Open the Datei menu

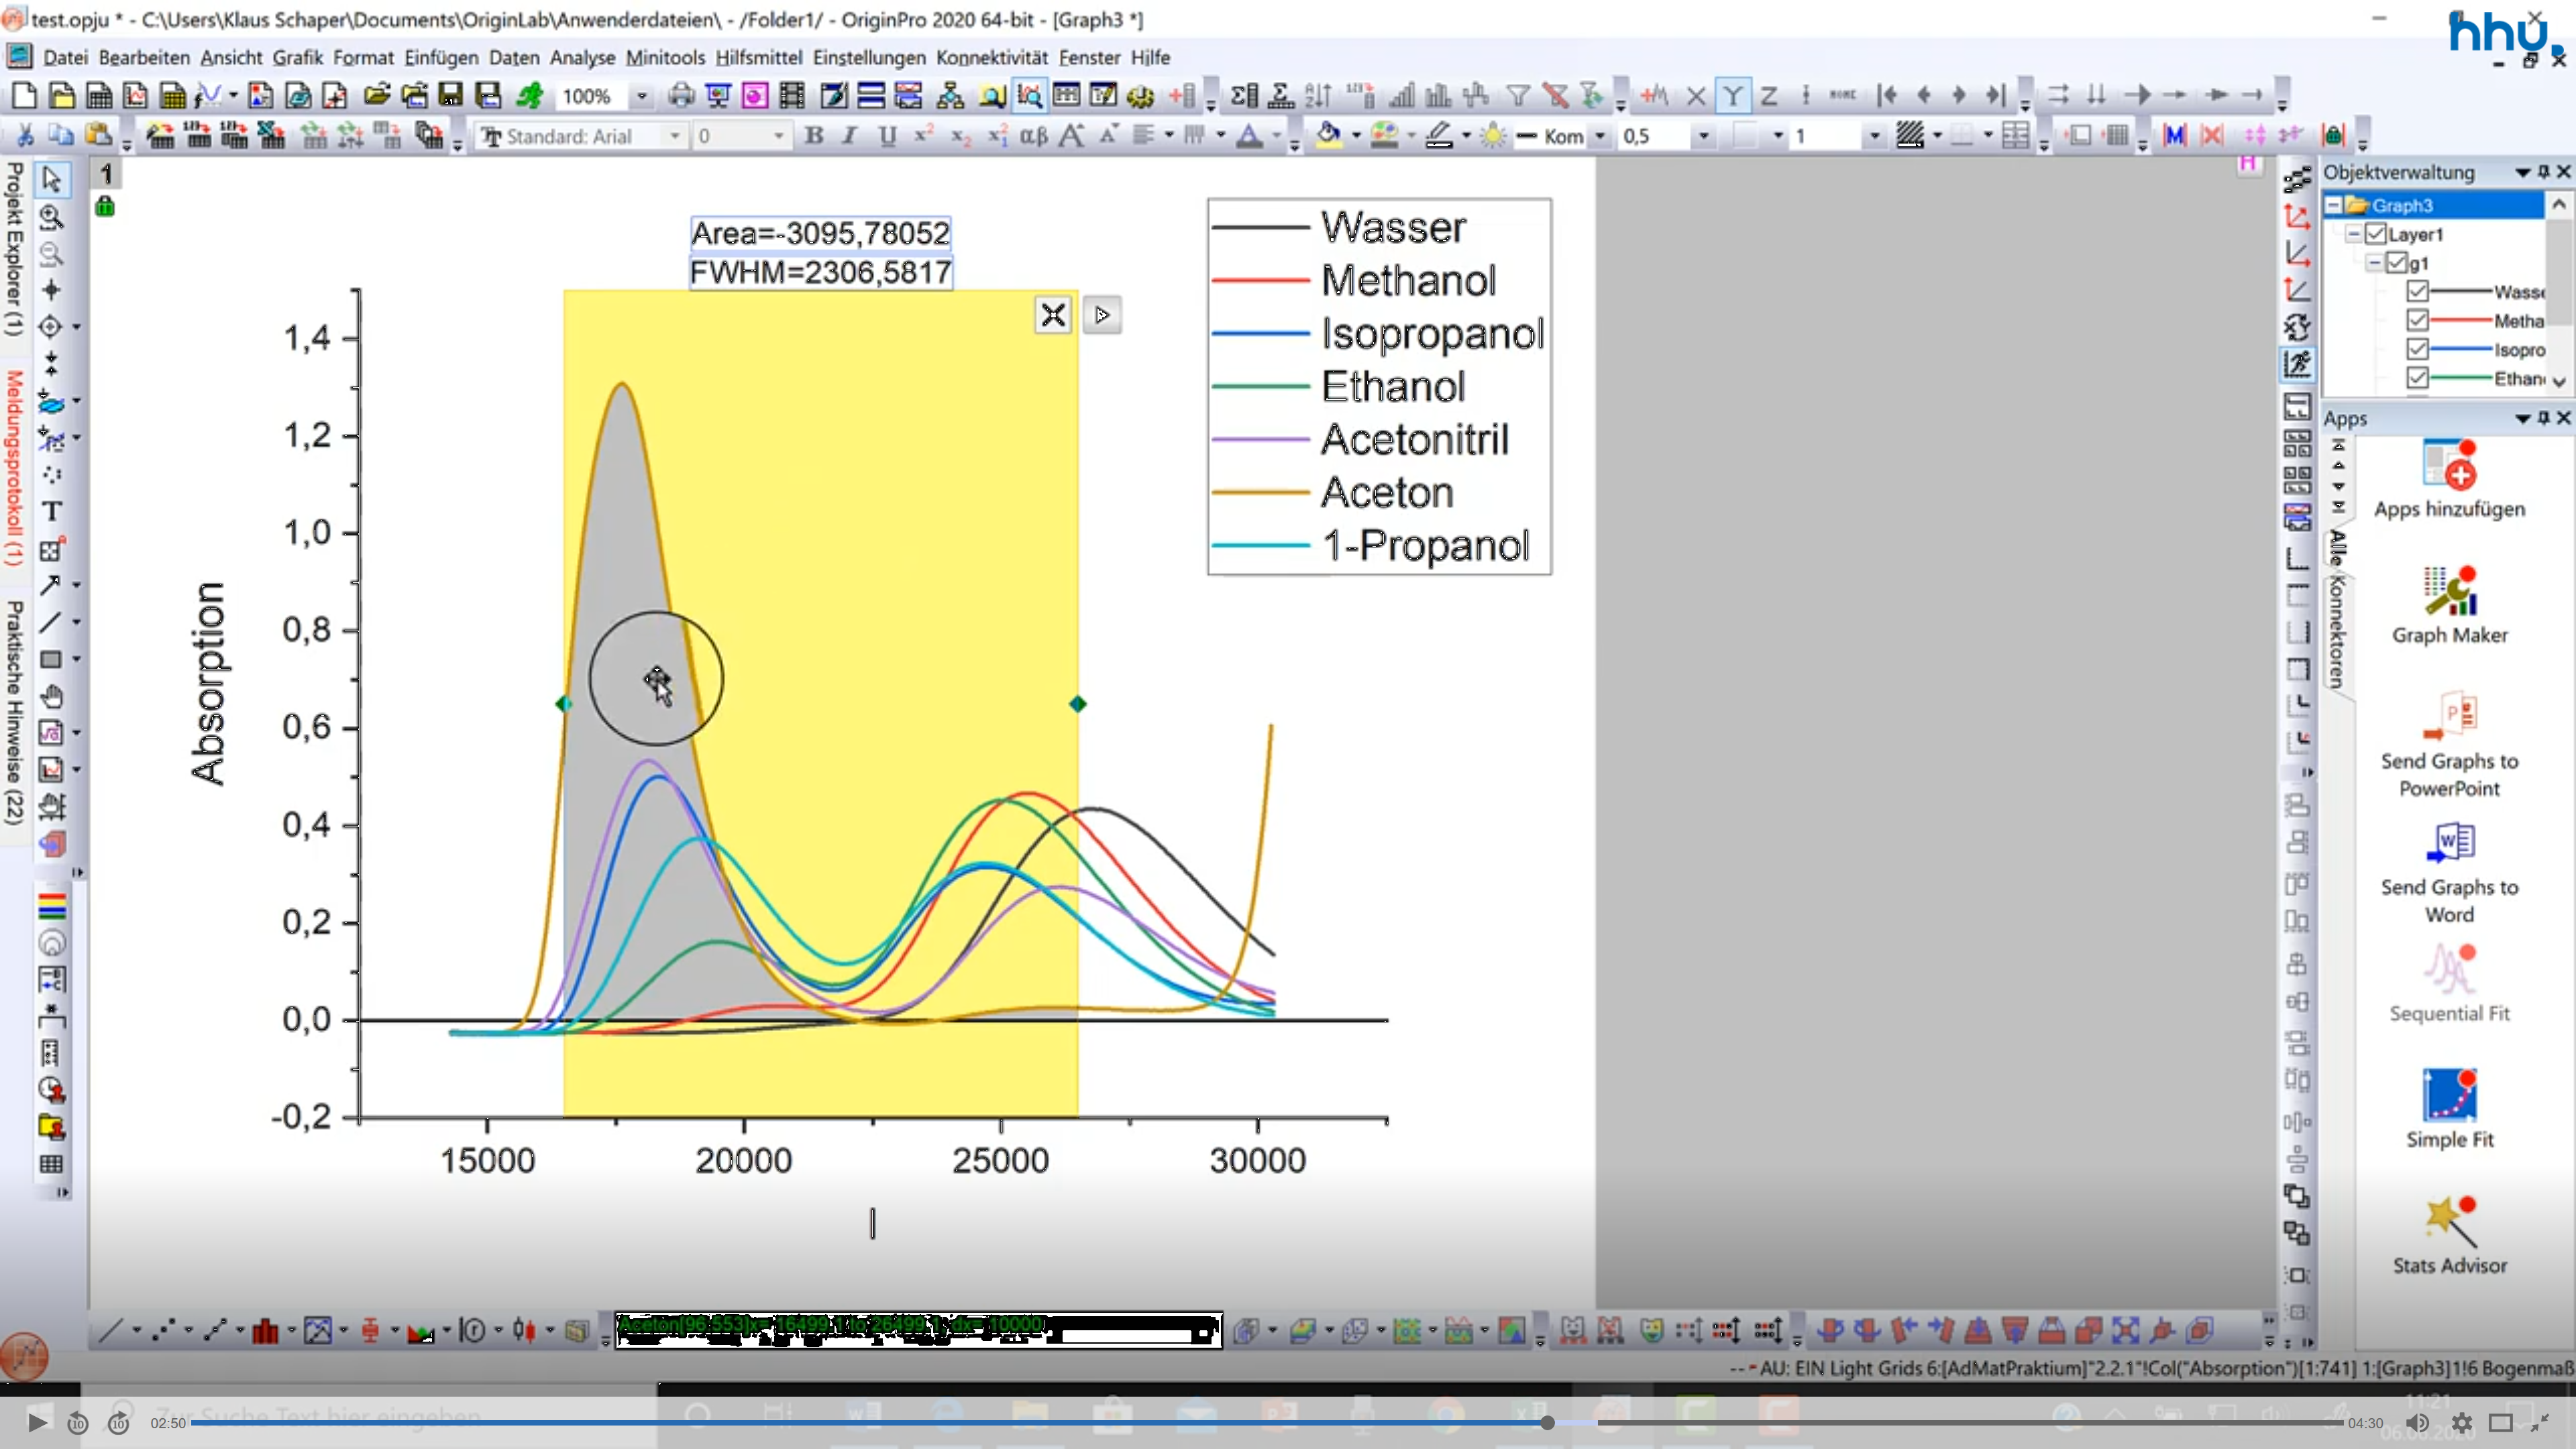65,58
